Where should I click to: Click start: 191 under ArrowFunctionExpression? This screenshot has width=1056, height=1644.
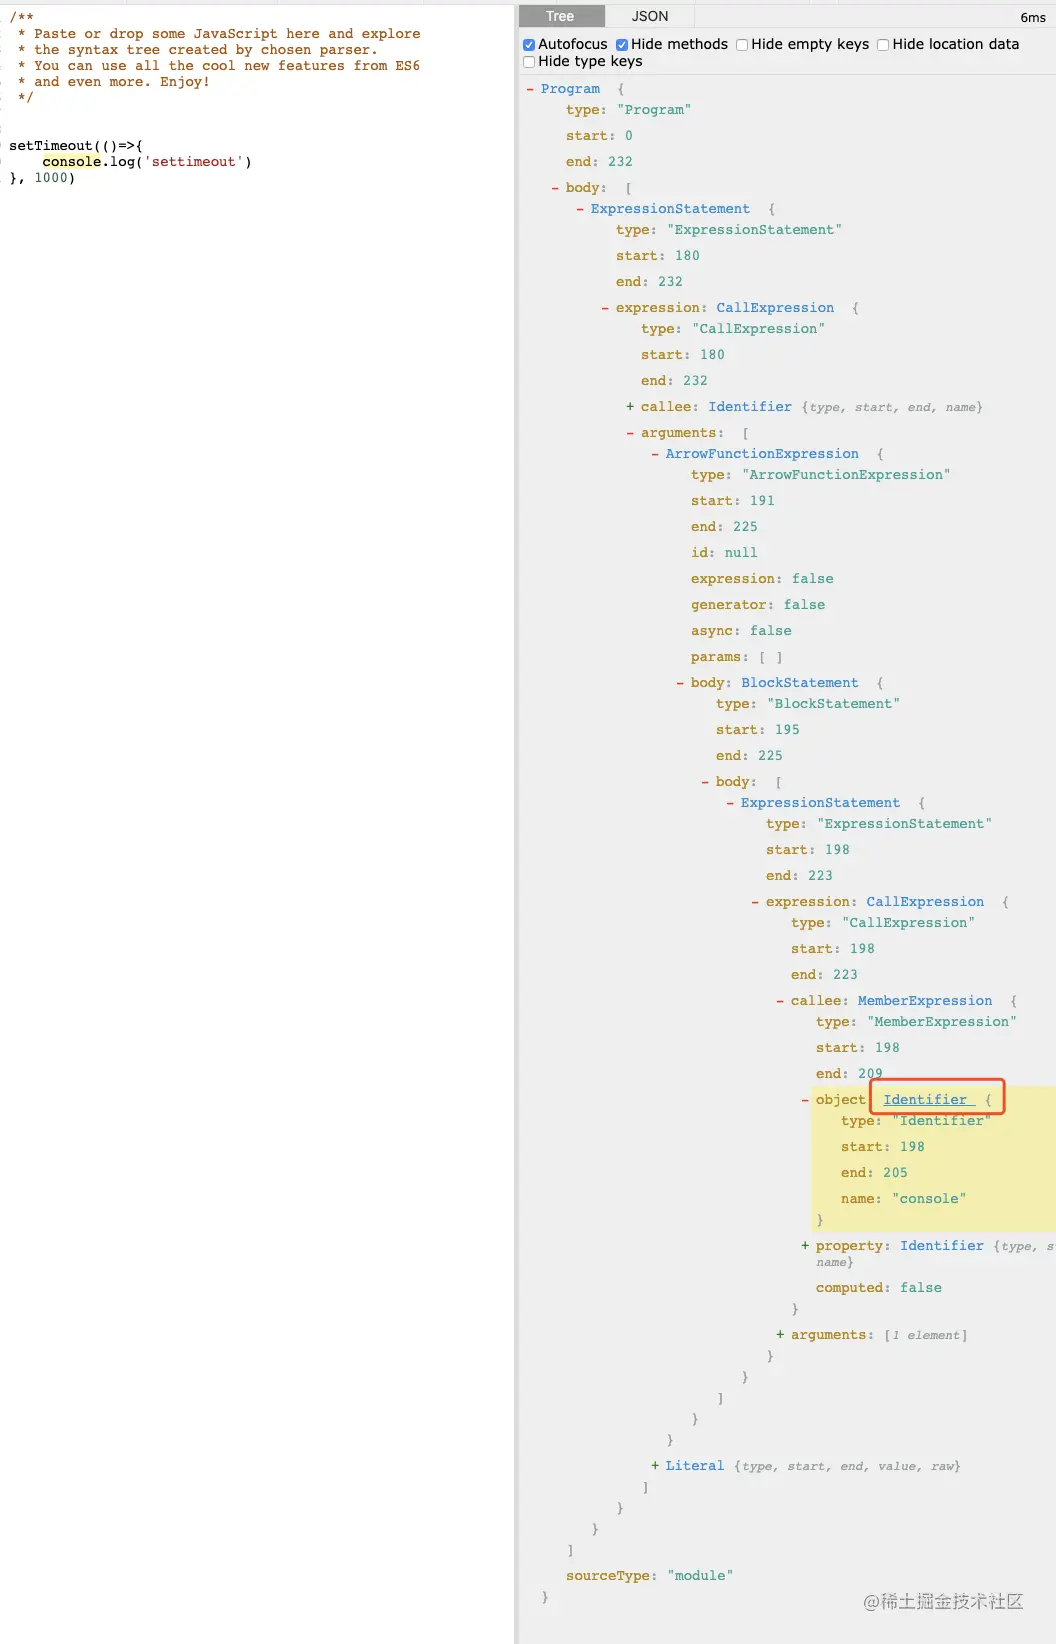(x=733, y=501)
